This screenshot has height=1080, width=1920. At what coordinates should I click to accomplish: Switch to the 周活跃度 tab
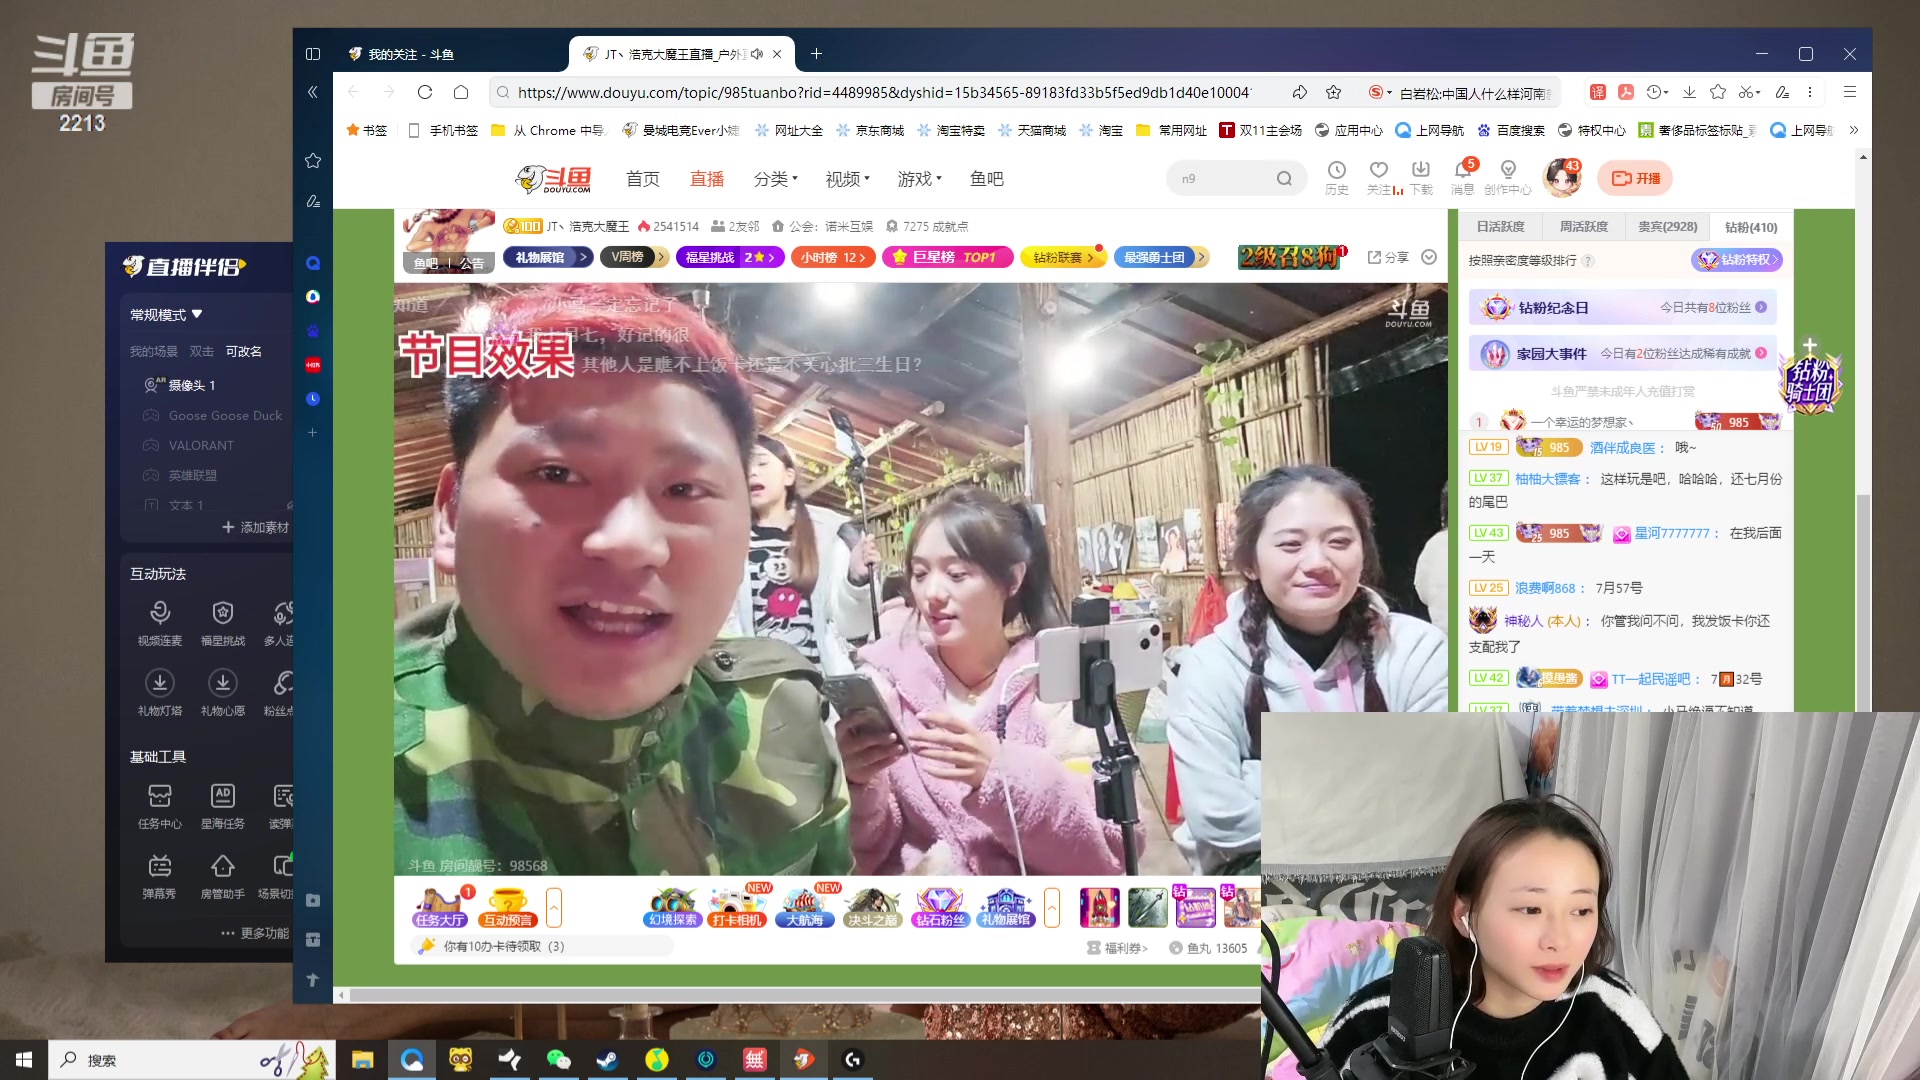point(1583,227)
